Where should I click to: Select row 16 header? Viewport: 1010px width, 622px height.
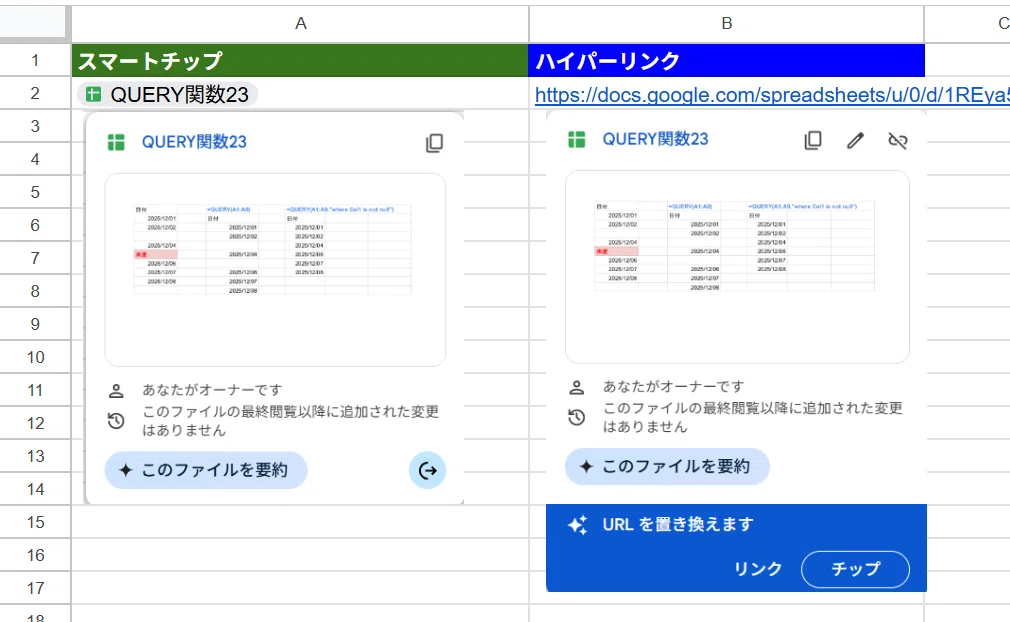coord(35,555)
